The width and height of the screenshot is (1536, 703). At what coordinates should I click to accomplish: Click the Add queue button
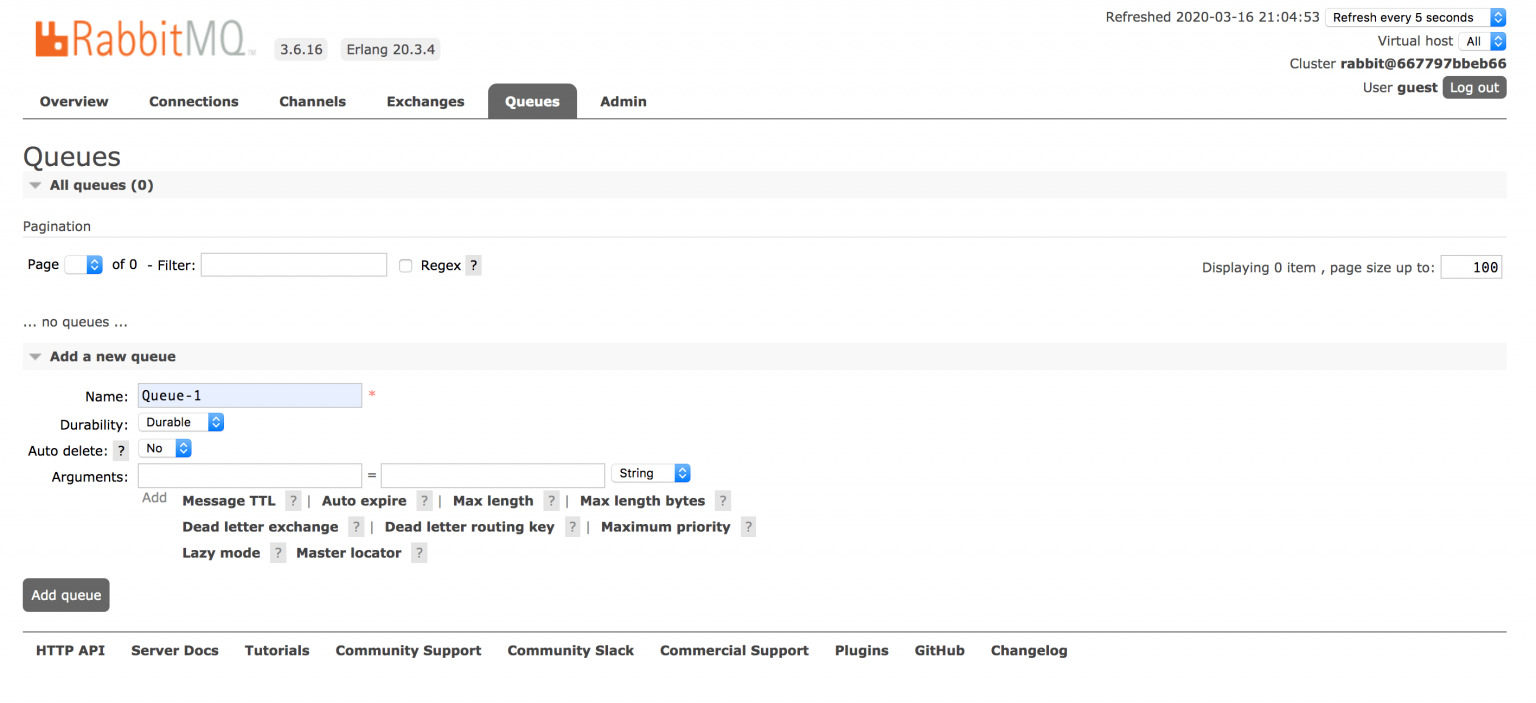coord(66,595)
